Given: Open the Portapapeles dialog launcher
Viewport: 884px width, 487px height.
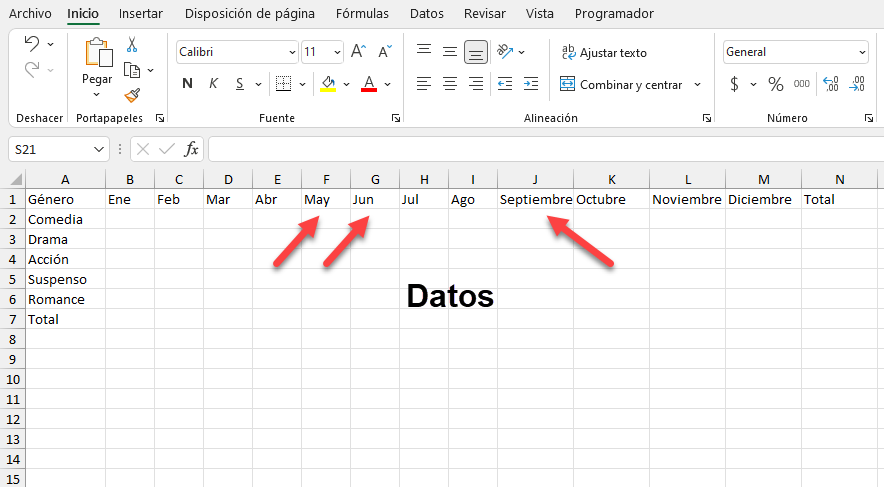Looking at the screenshot, I should pyautogui.click(x=160, y=118).
